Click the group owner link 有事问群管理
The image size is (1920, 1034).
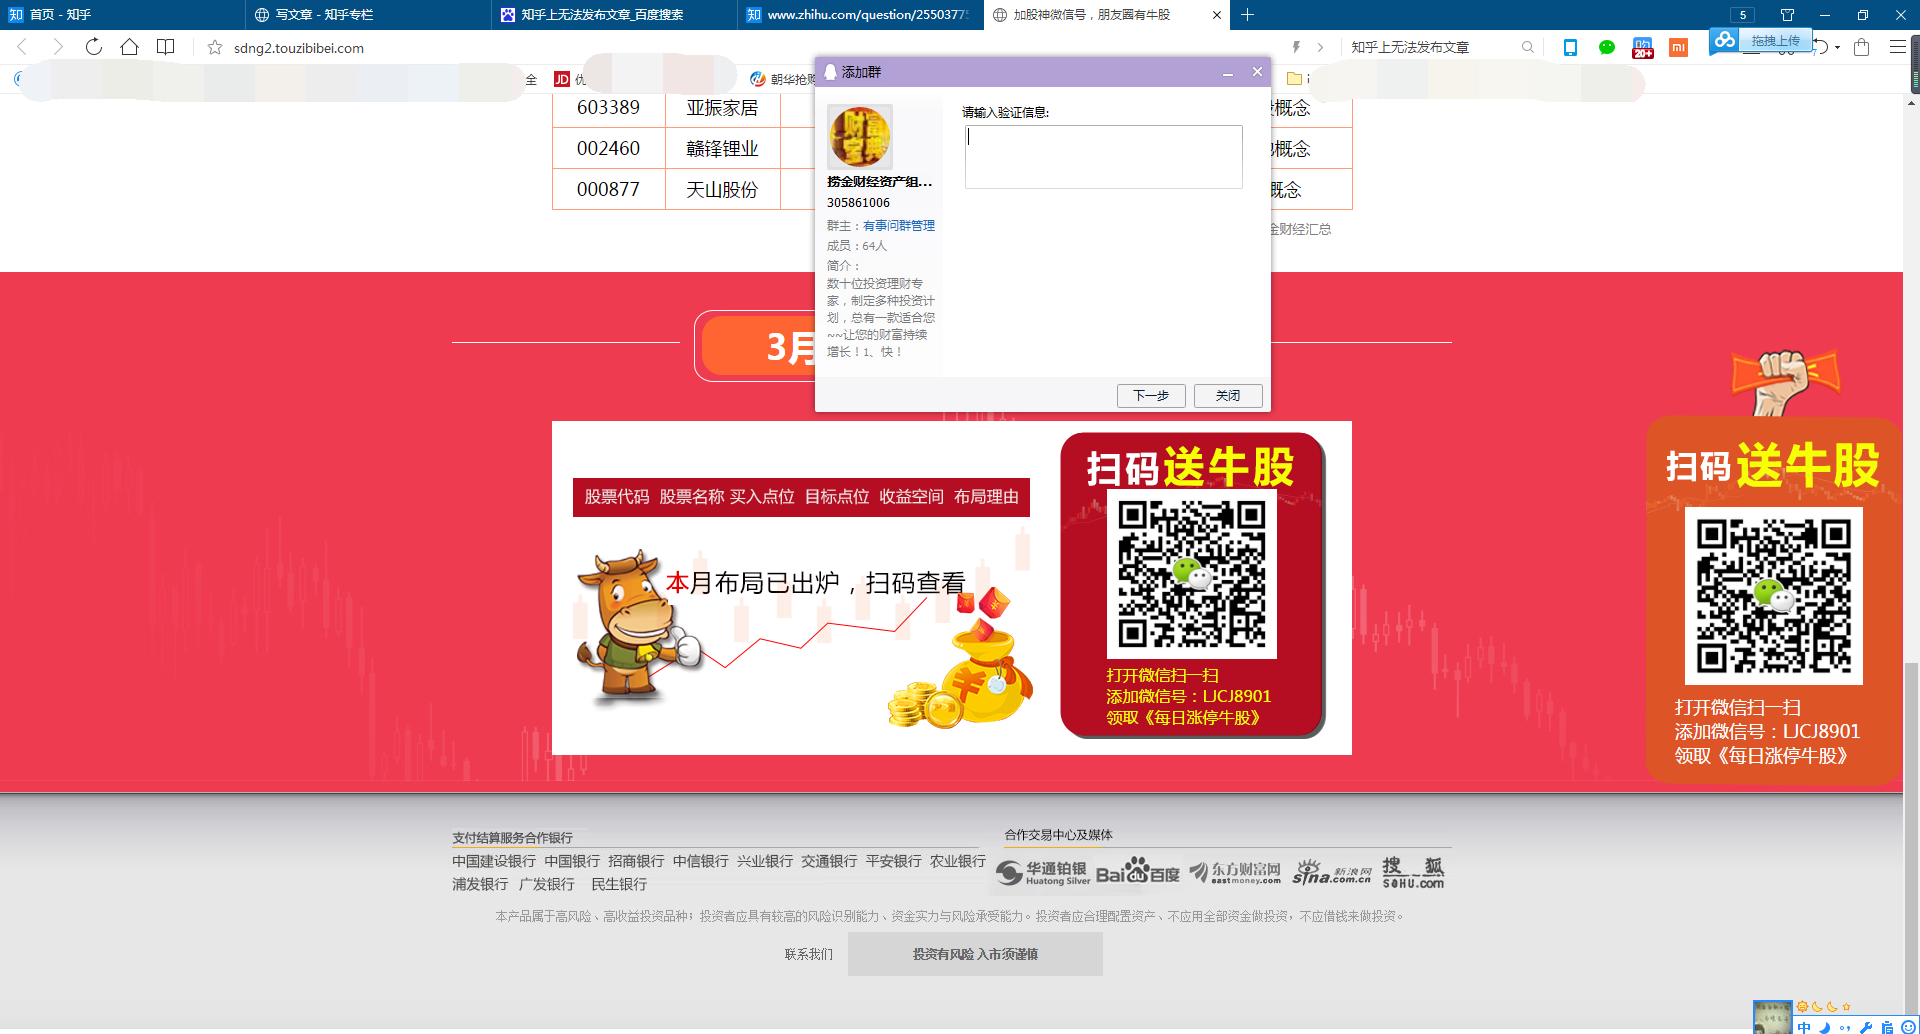899,226
